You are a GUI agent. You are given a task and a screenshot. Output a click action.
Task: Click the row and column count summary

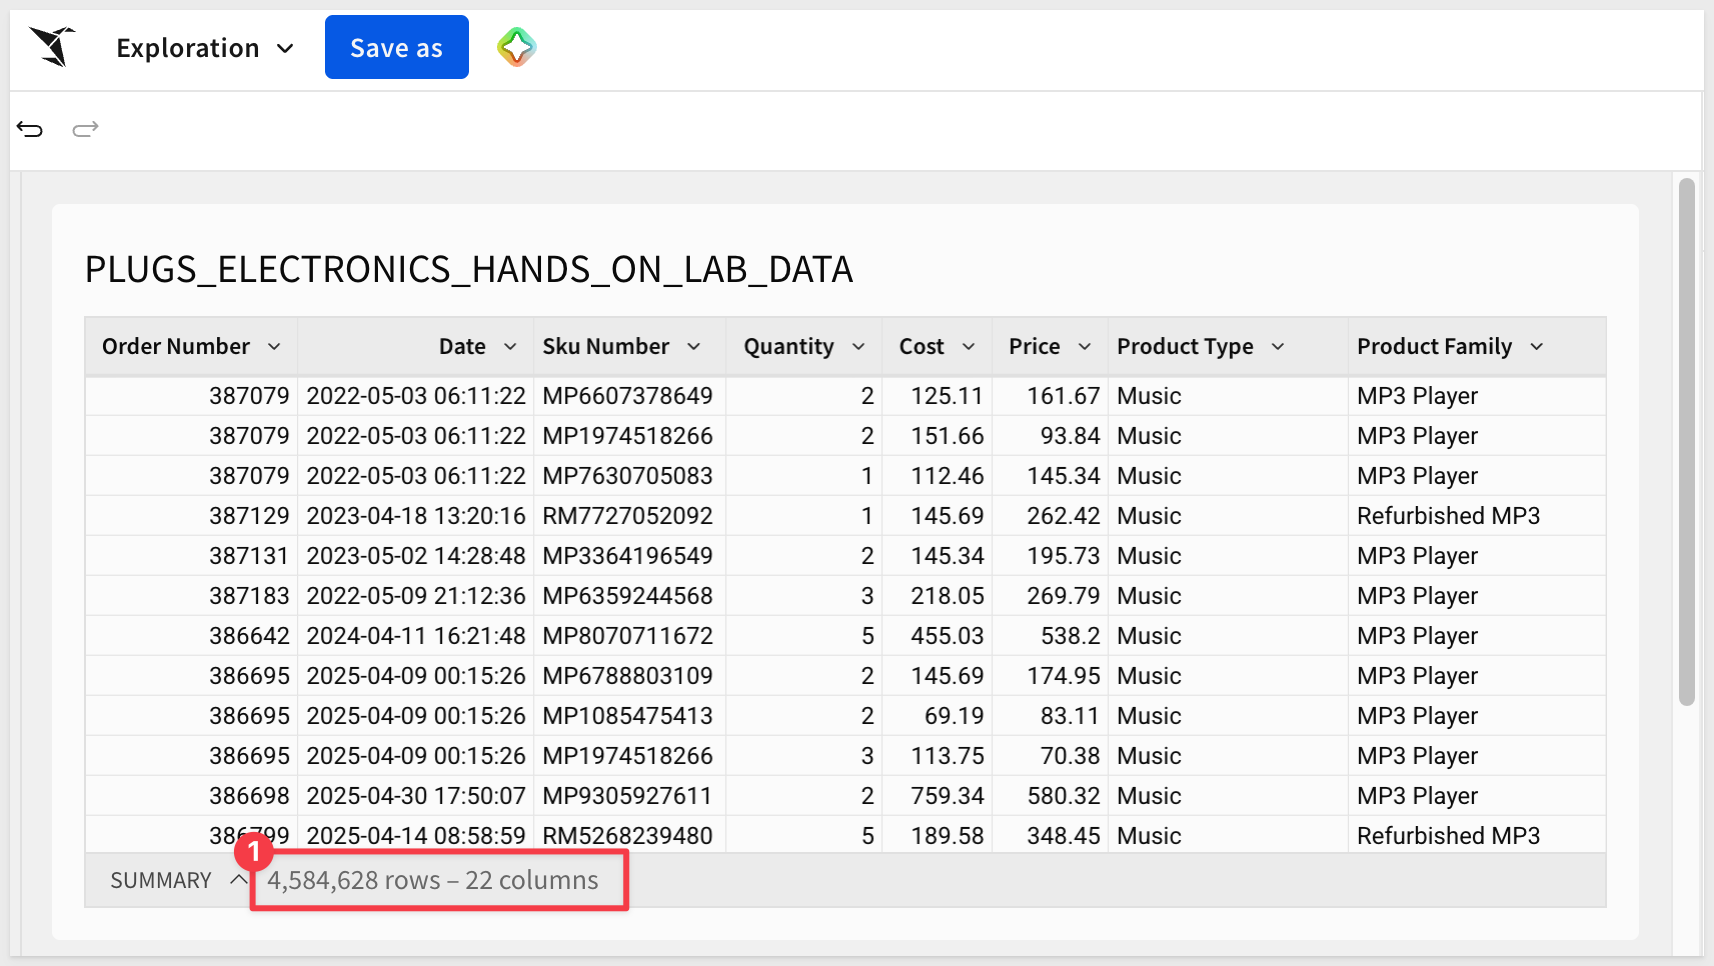pyautogui.click(x=433, y=880)
